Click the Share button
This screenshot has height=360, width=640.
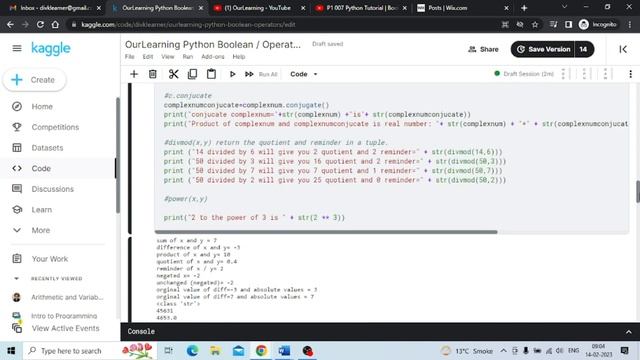(x=484, y=49)
